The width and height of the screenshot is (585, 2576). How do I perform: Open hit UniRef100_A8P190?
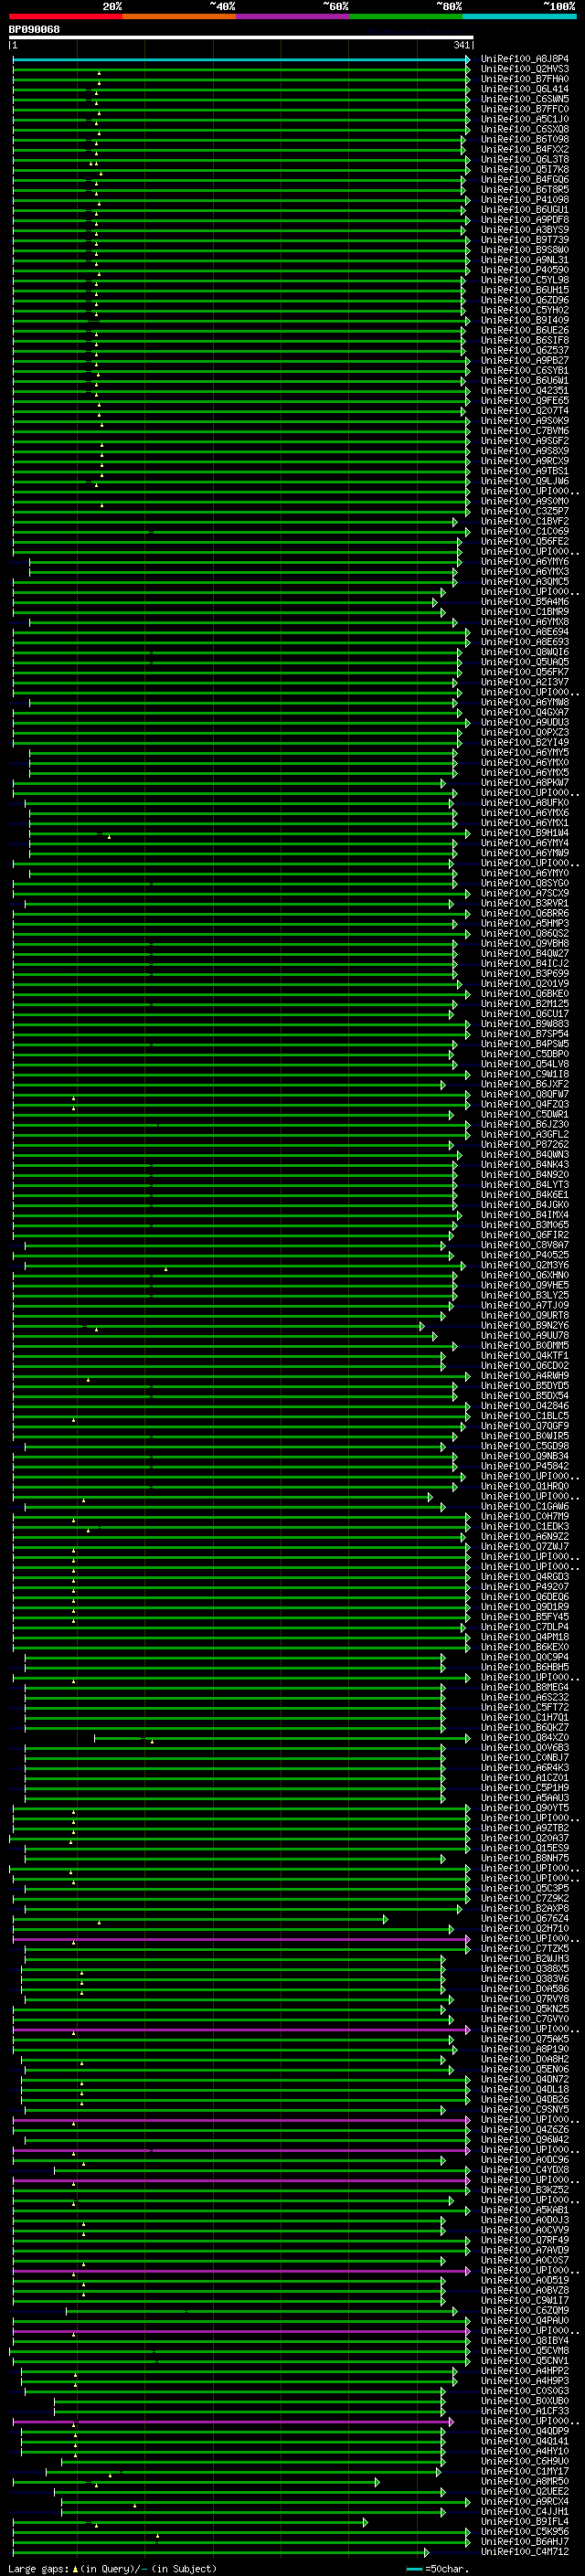pyautogui.click(x=525, y=2048)
